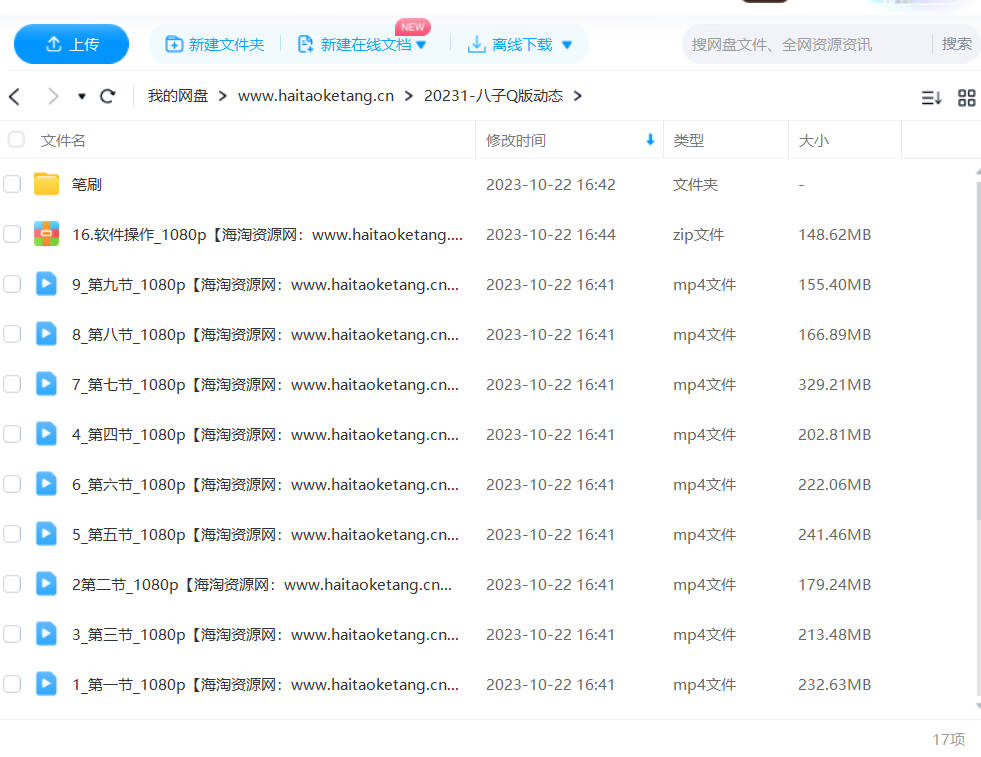Open www.haitaoketang.cn in the breadcrumb

click(x=316, y=96)
